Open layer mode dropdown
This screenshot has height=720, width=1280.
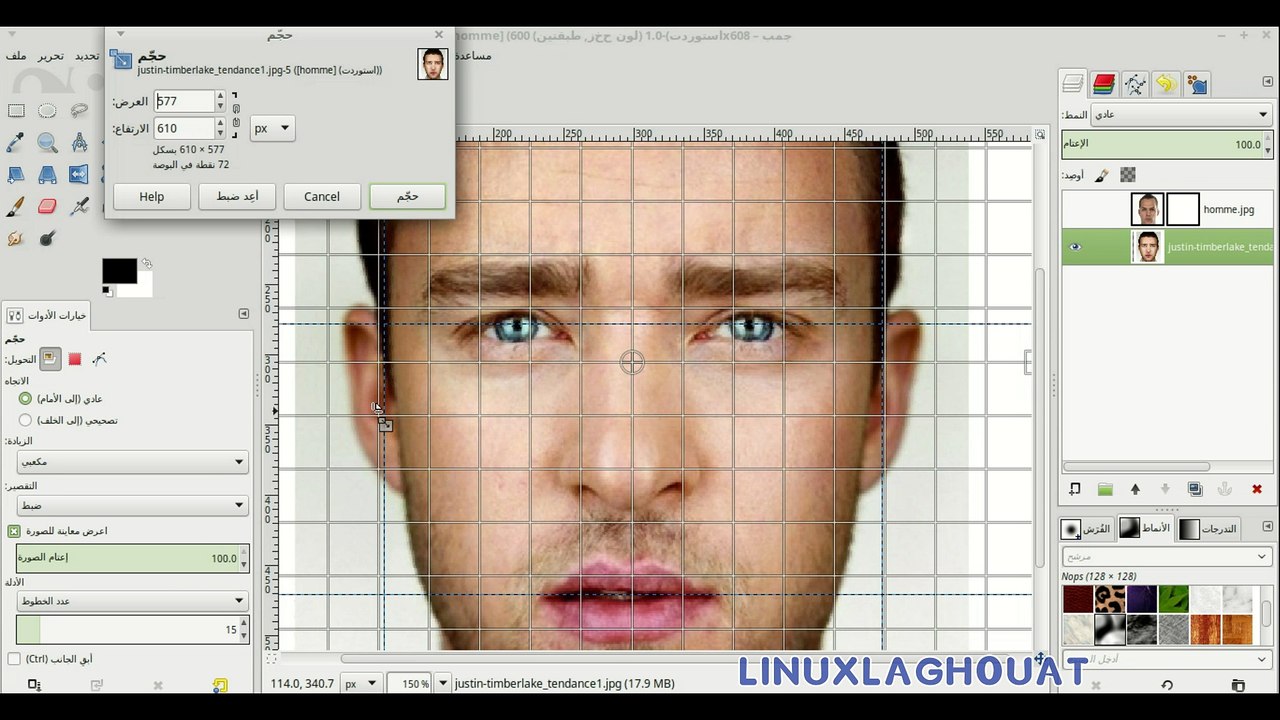click(x=1182, y=115)
